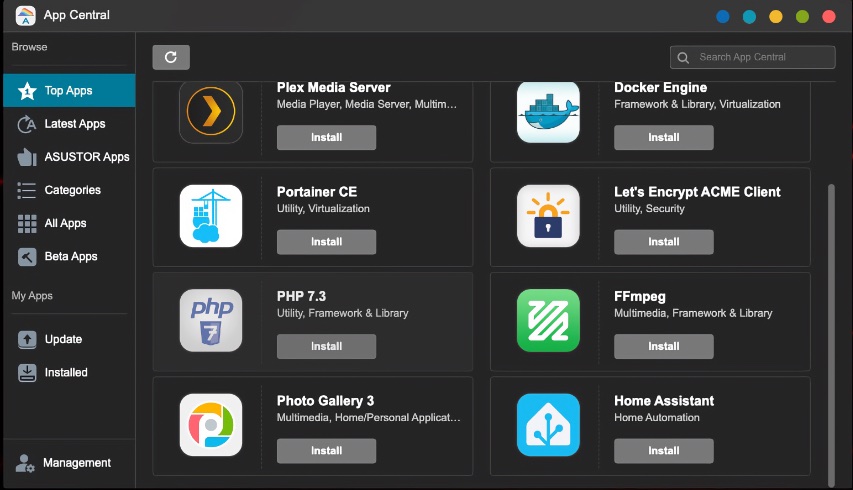Viewport: 853px width, 490px height.
Task: Click the Latest Apps sidebar icon
Action: point(27,124)
